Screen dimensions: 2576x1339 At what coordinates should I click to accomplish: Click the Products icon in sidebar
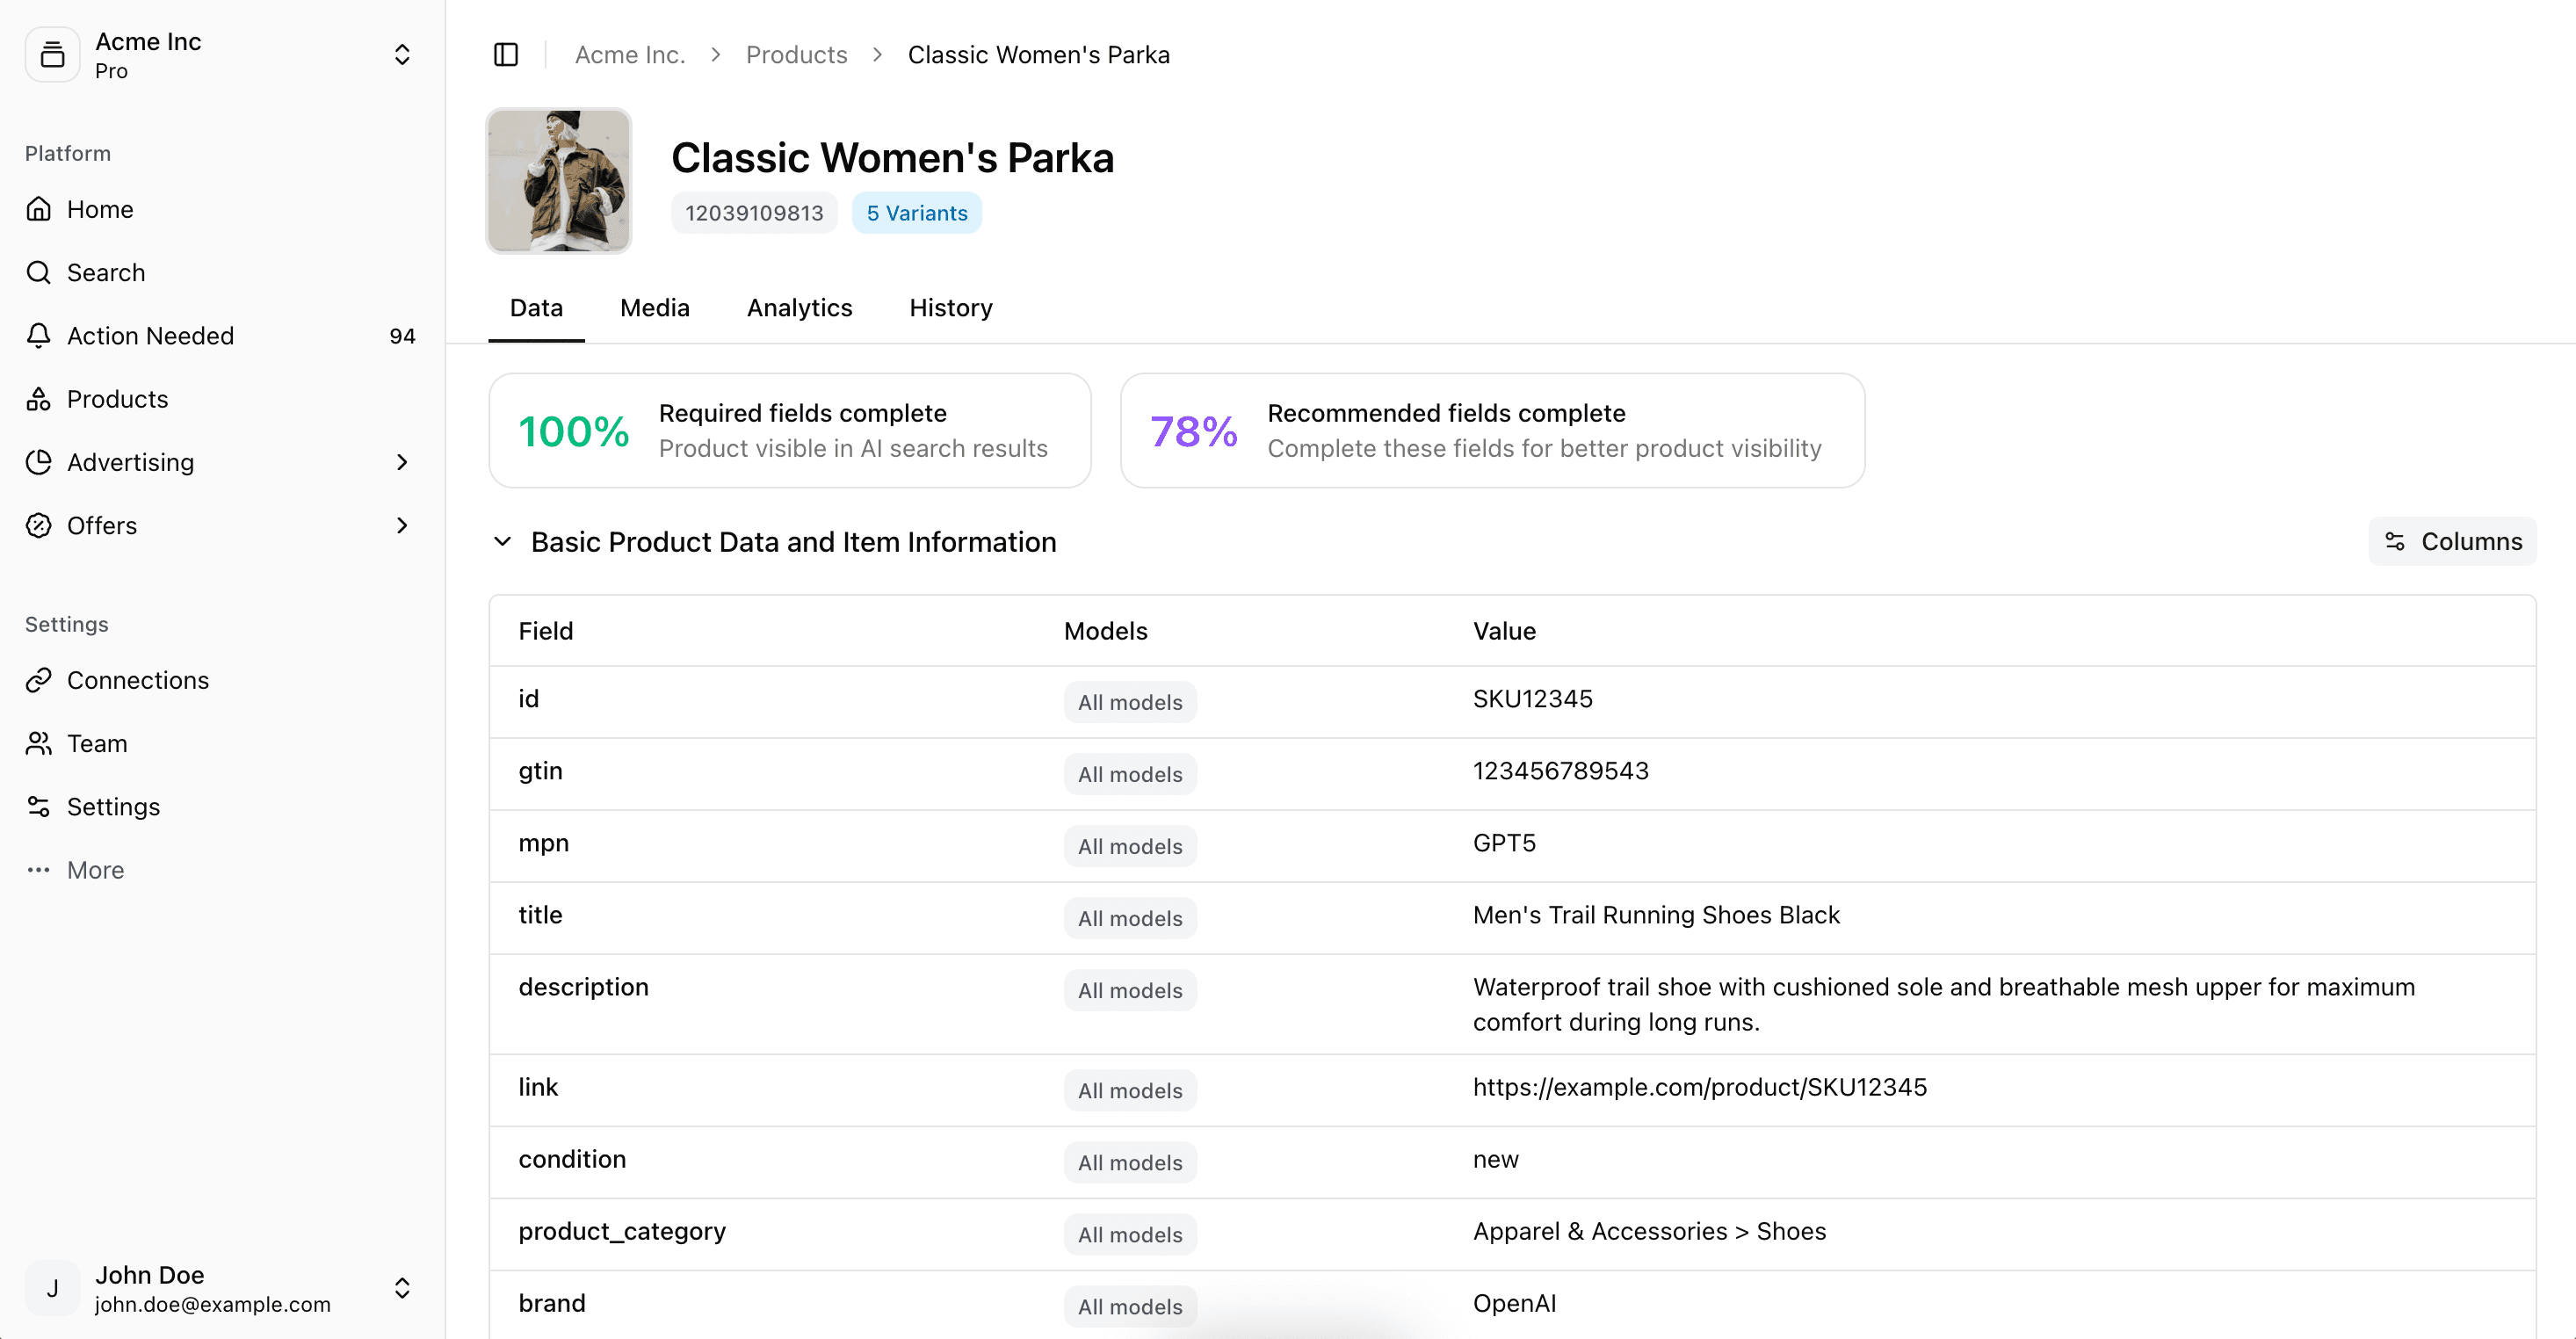tap(39, 399)
